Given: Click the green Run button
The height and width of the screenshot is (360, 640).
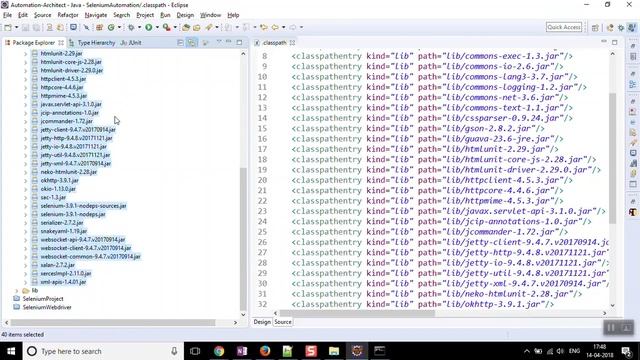Looking at the screenshot, I should coord(149,27).
